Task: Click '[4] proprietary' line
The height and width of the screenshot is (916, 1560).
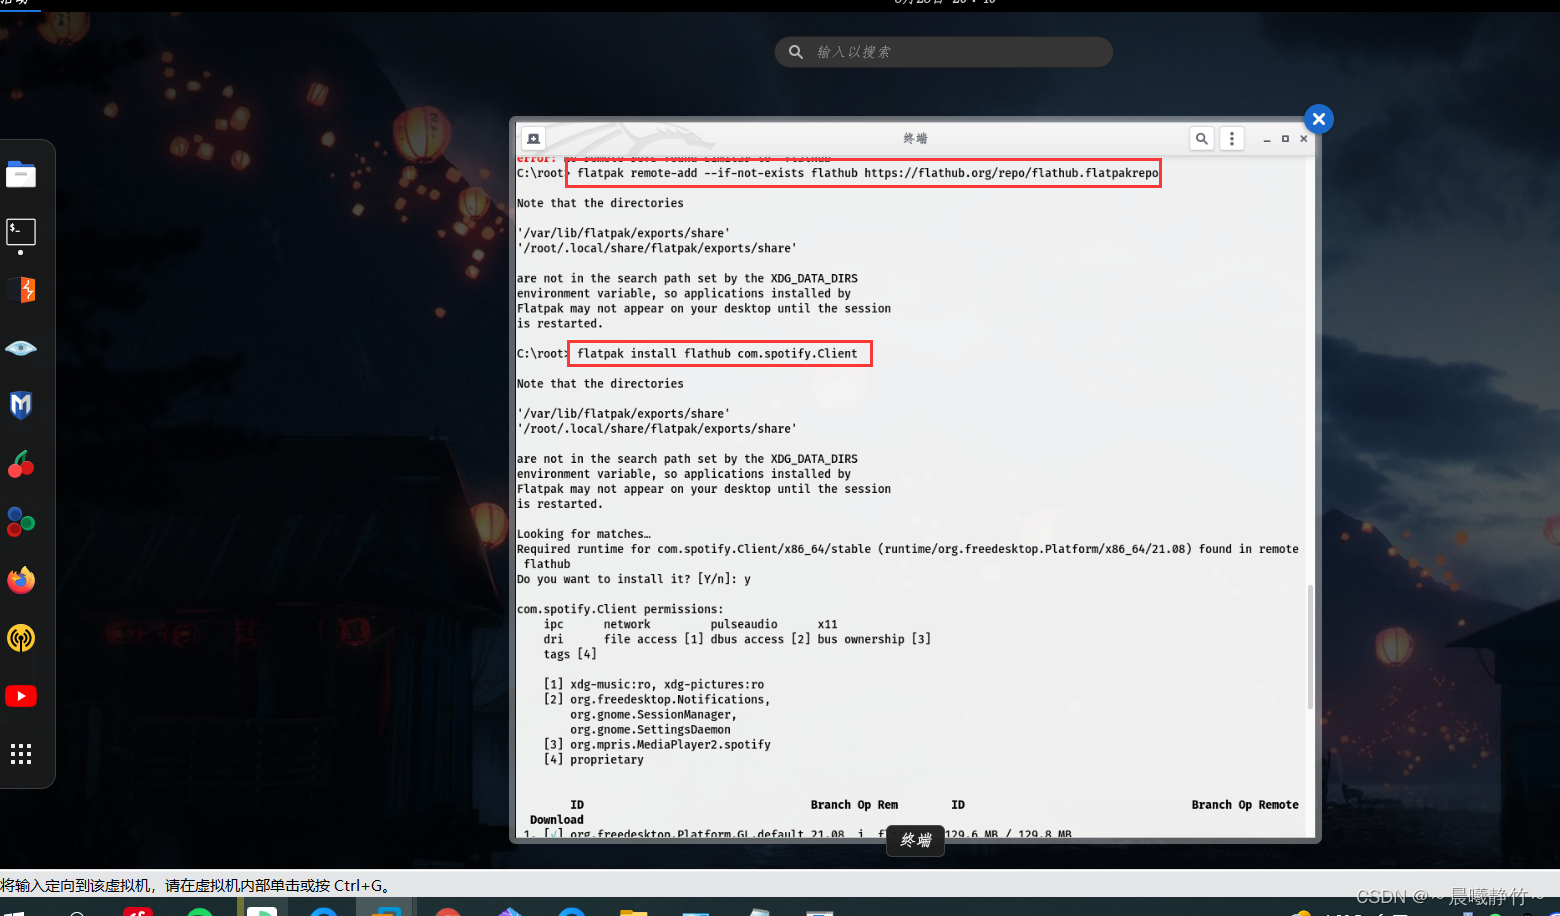Action: (x=594, y=760)
